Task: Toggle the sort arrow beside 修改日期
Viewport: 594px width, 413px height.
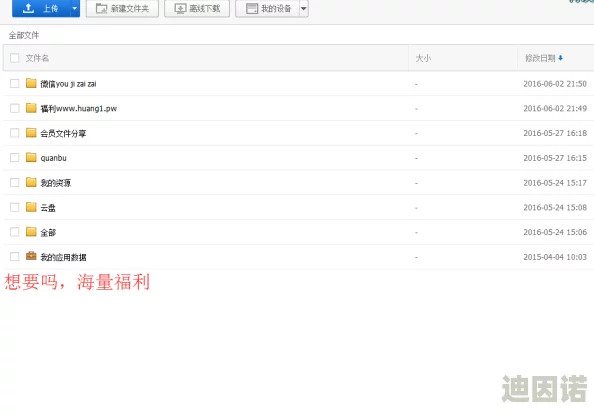Action: click(560, 58)
